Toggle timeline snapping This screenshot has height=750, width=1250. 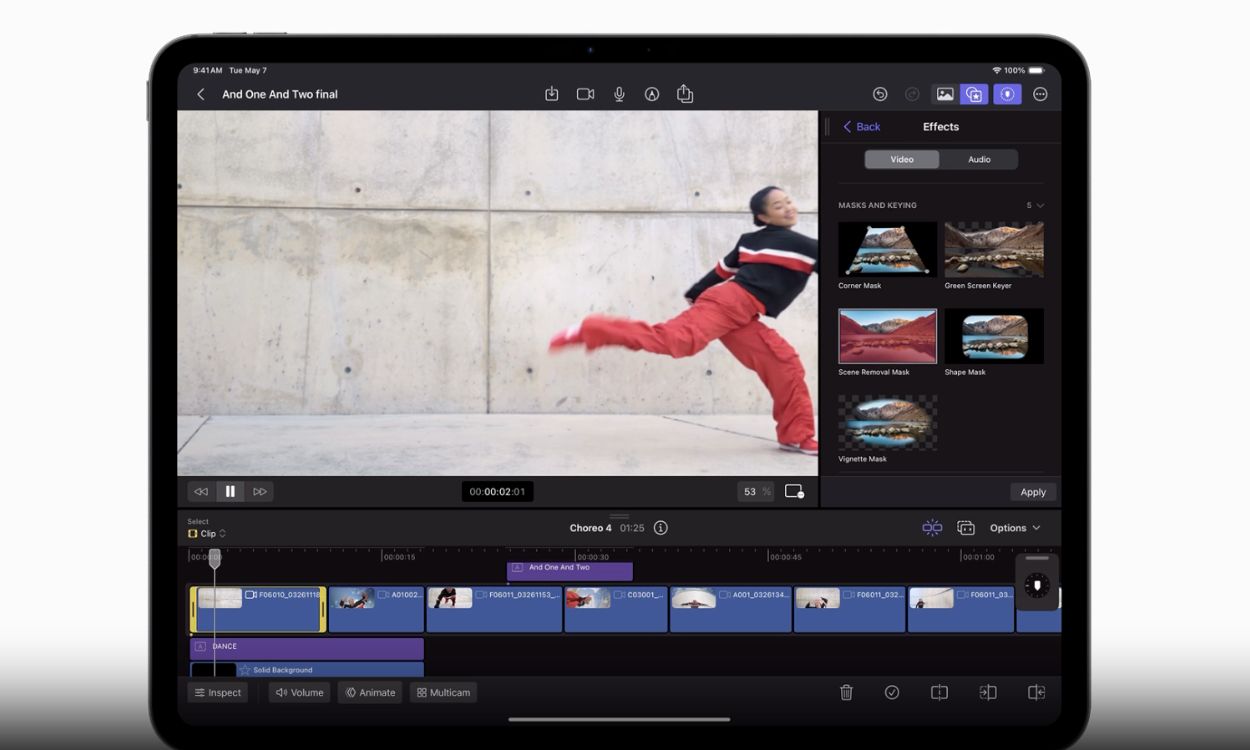tap(932, 528)
